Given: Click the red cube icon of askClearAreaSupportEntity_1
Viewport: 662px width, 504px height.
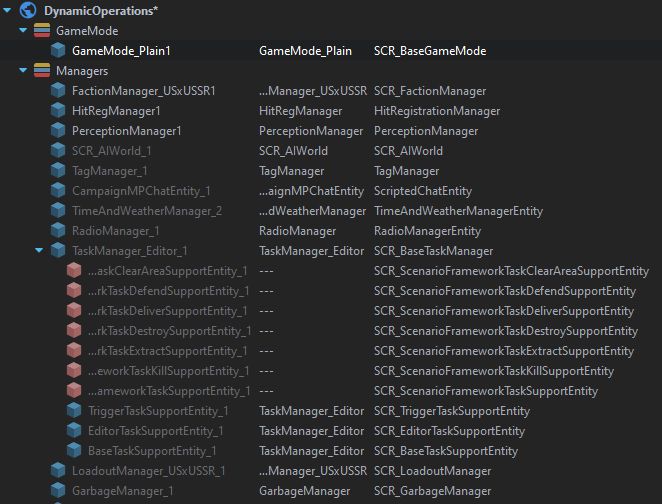Looking at the screenshot, I should click(74, 271).
